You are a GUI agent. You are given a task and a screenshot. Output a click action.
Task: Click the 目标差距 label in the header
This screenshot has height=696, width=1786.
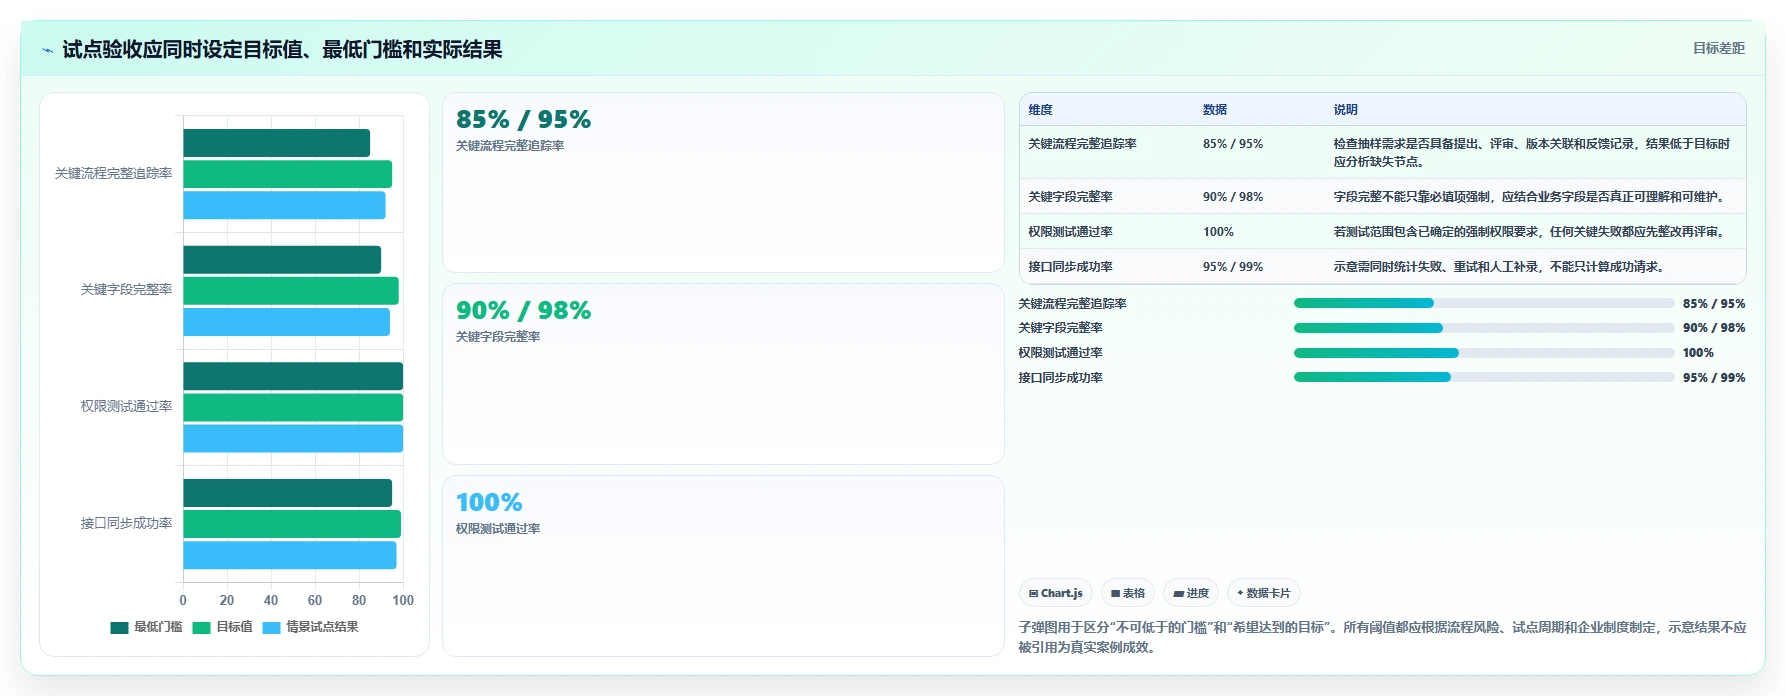click(1718, 48)
